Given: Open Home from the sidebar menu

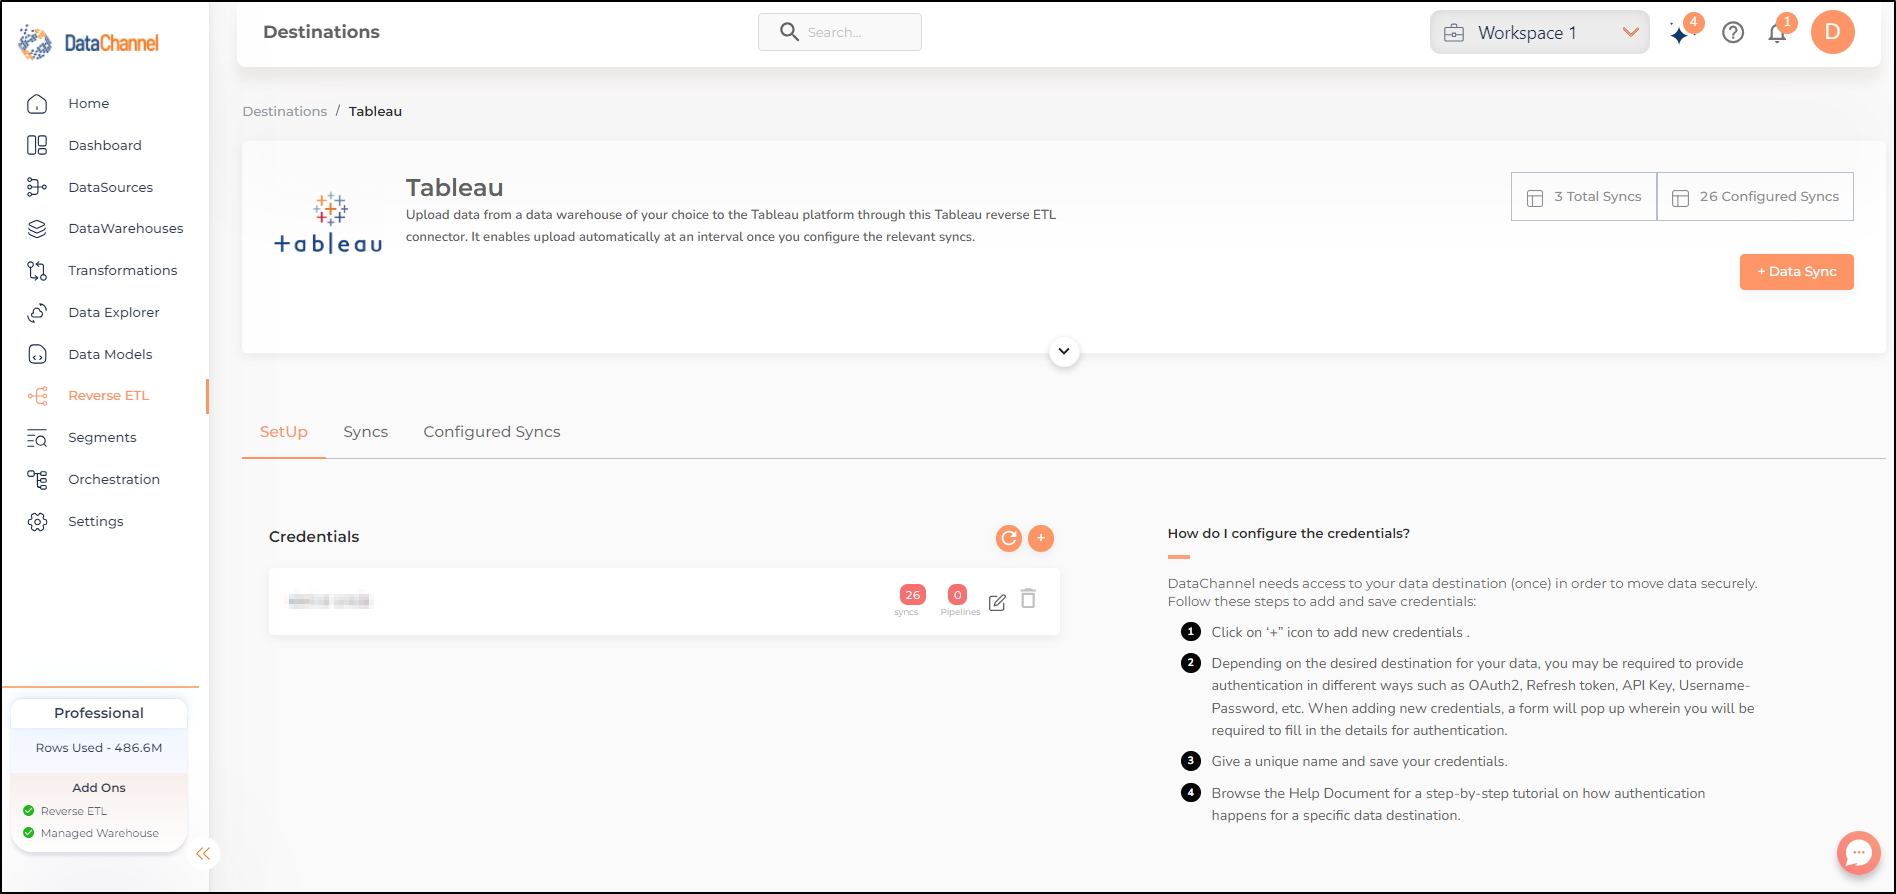Looking at the screenshot, I should (89, 103).
